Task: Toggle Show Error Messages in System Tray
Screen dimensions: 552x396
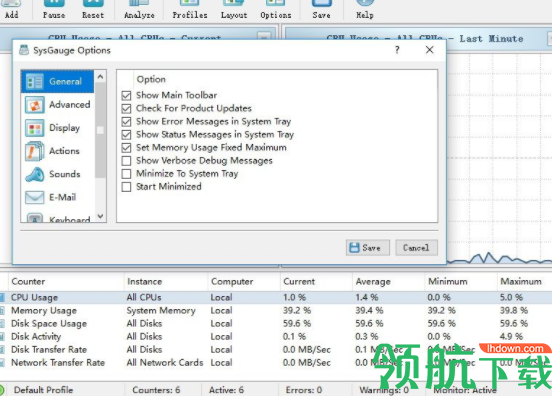Action: point(126,121)
